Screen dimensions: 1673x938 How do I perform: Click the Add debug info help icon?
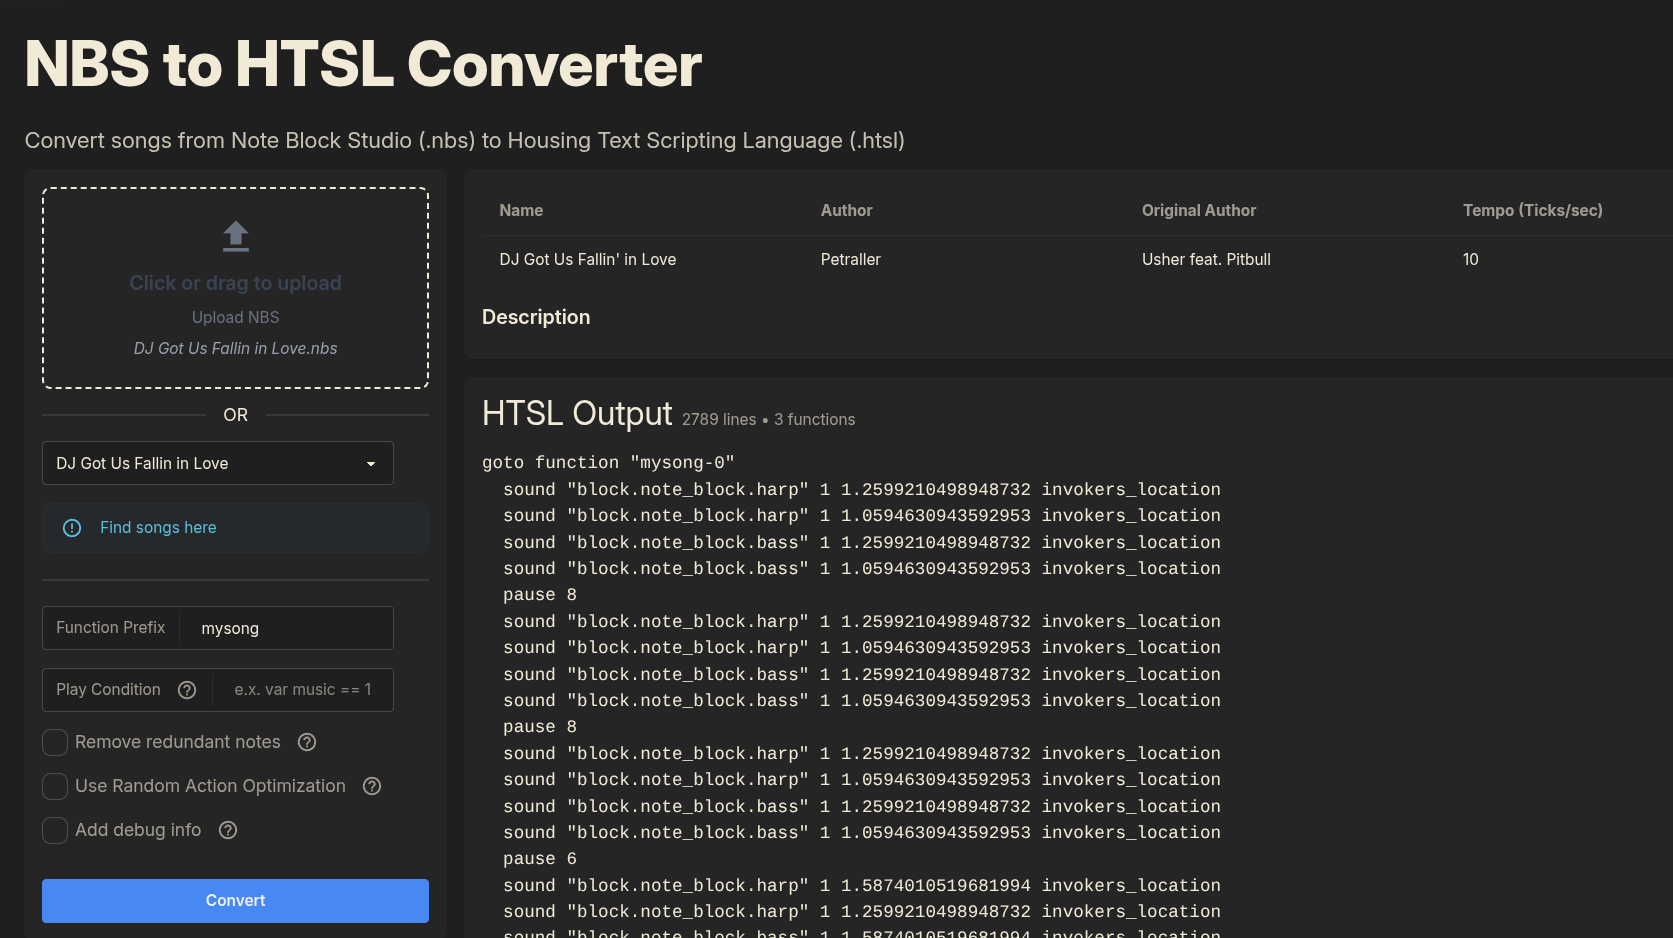227,830
